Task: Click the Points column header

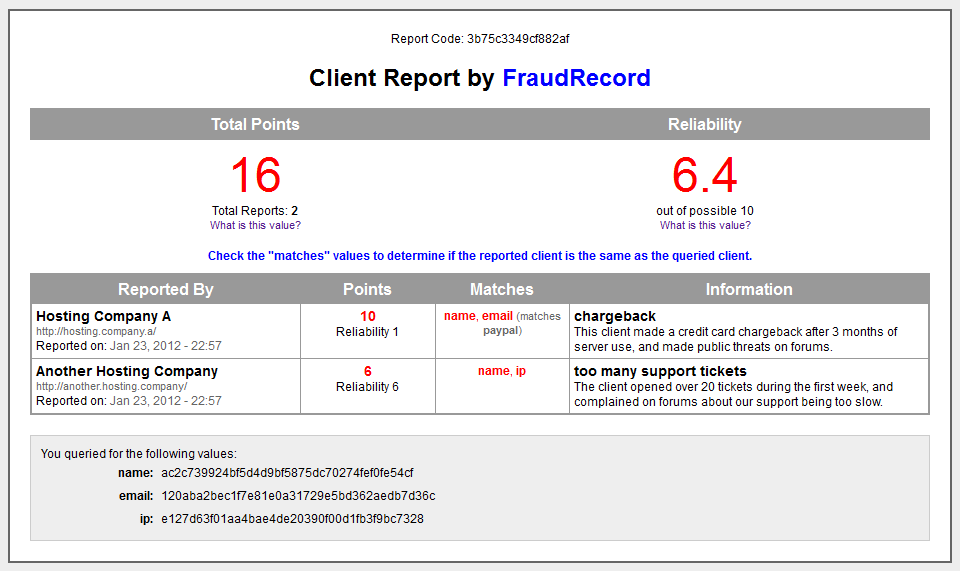Action: coord(367,289)
